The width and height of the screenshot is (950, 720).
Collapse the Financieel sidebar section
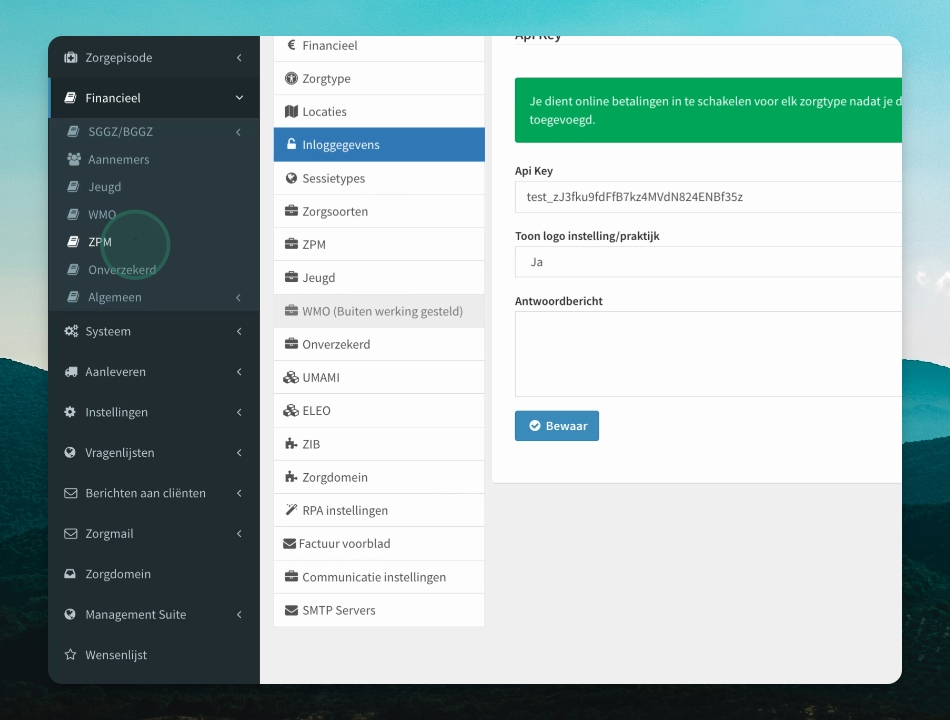tap(239, 98)
